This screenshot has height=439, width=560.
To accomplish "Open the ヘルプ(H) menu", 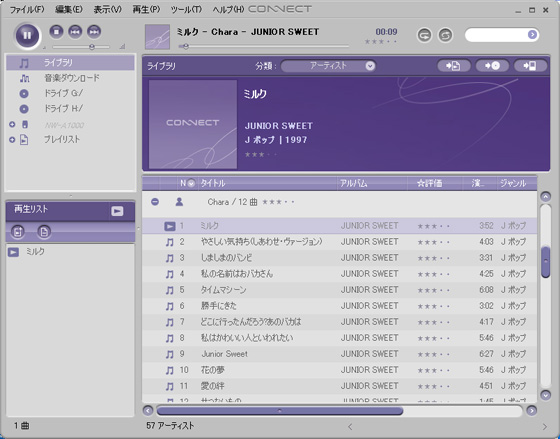I will [x=228, y=10].
